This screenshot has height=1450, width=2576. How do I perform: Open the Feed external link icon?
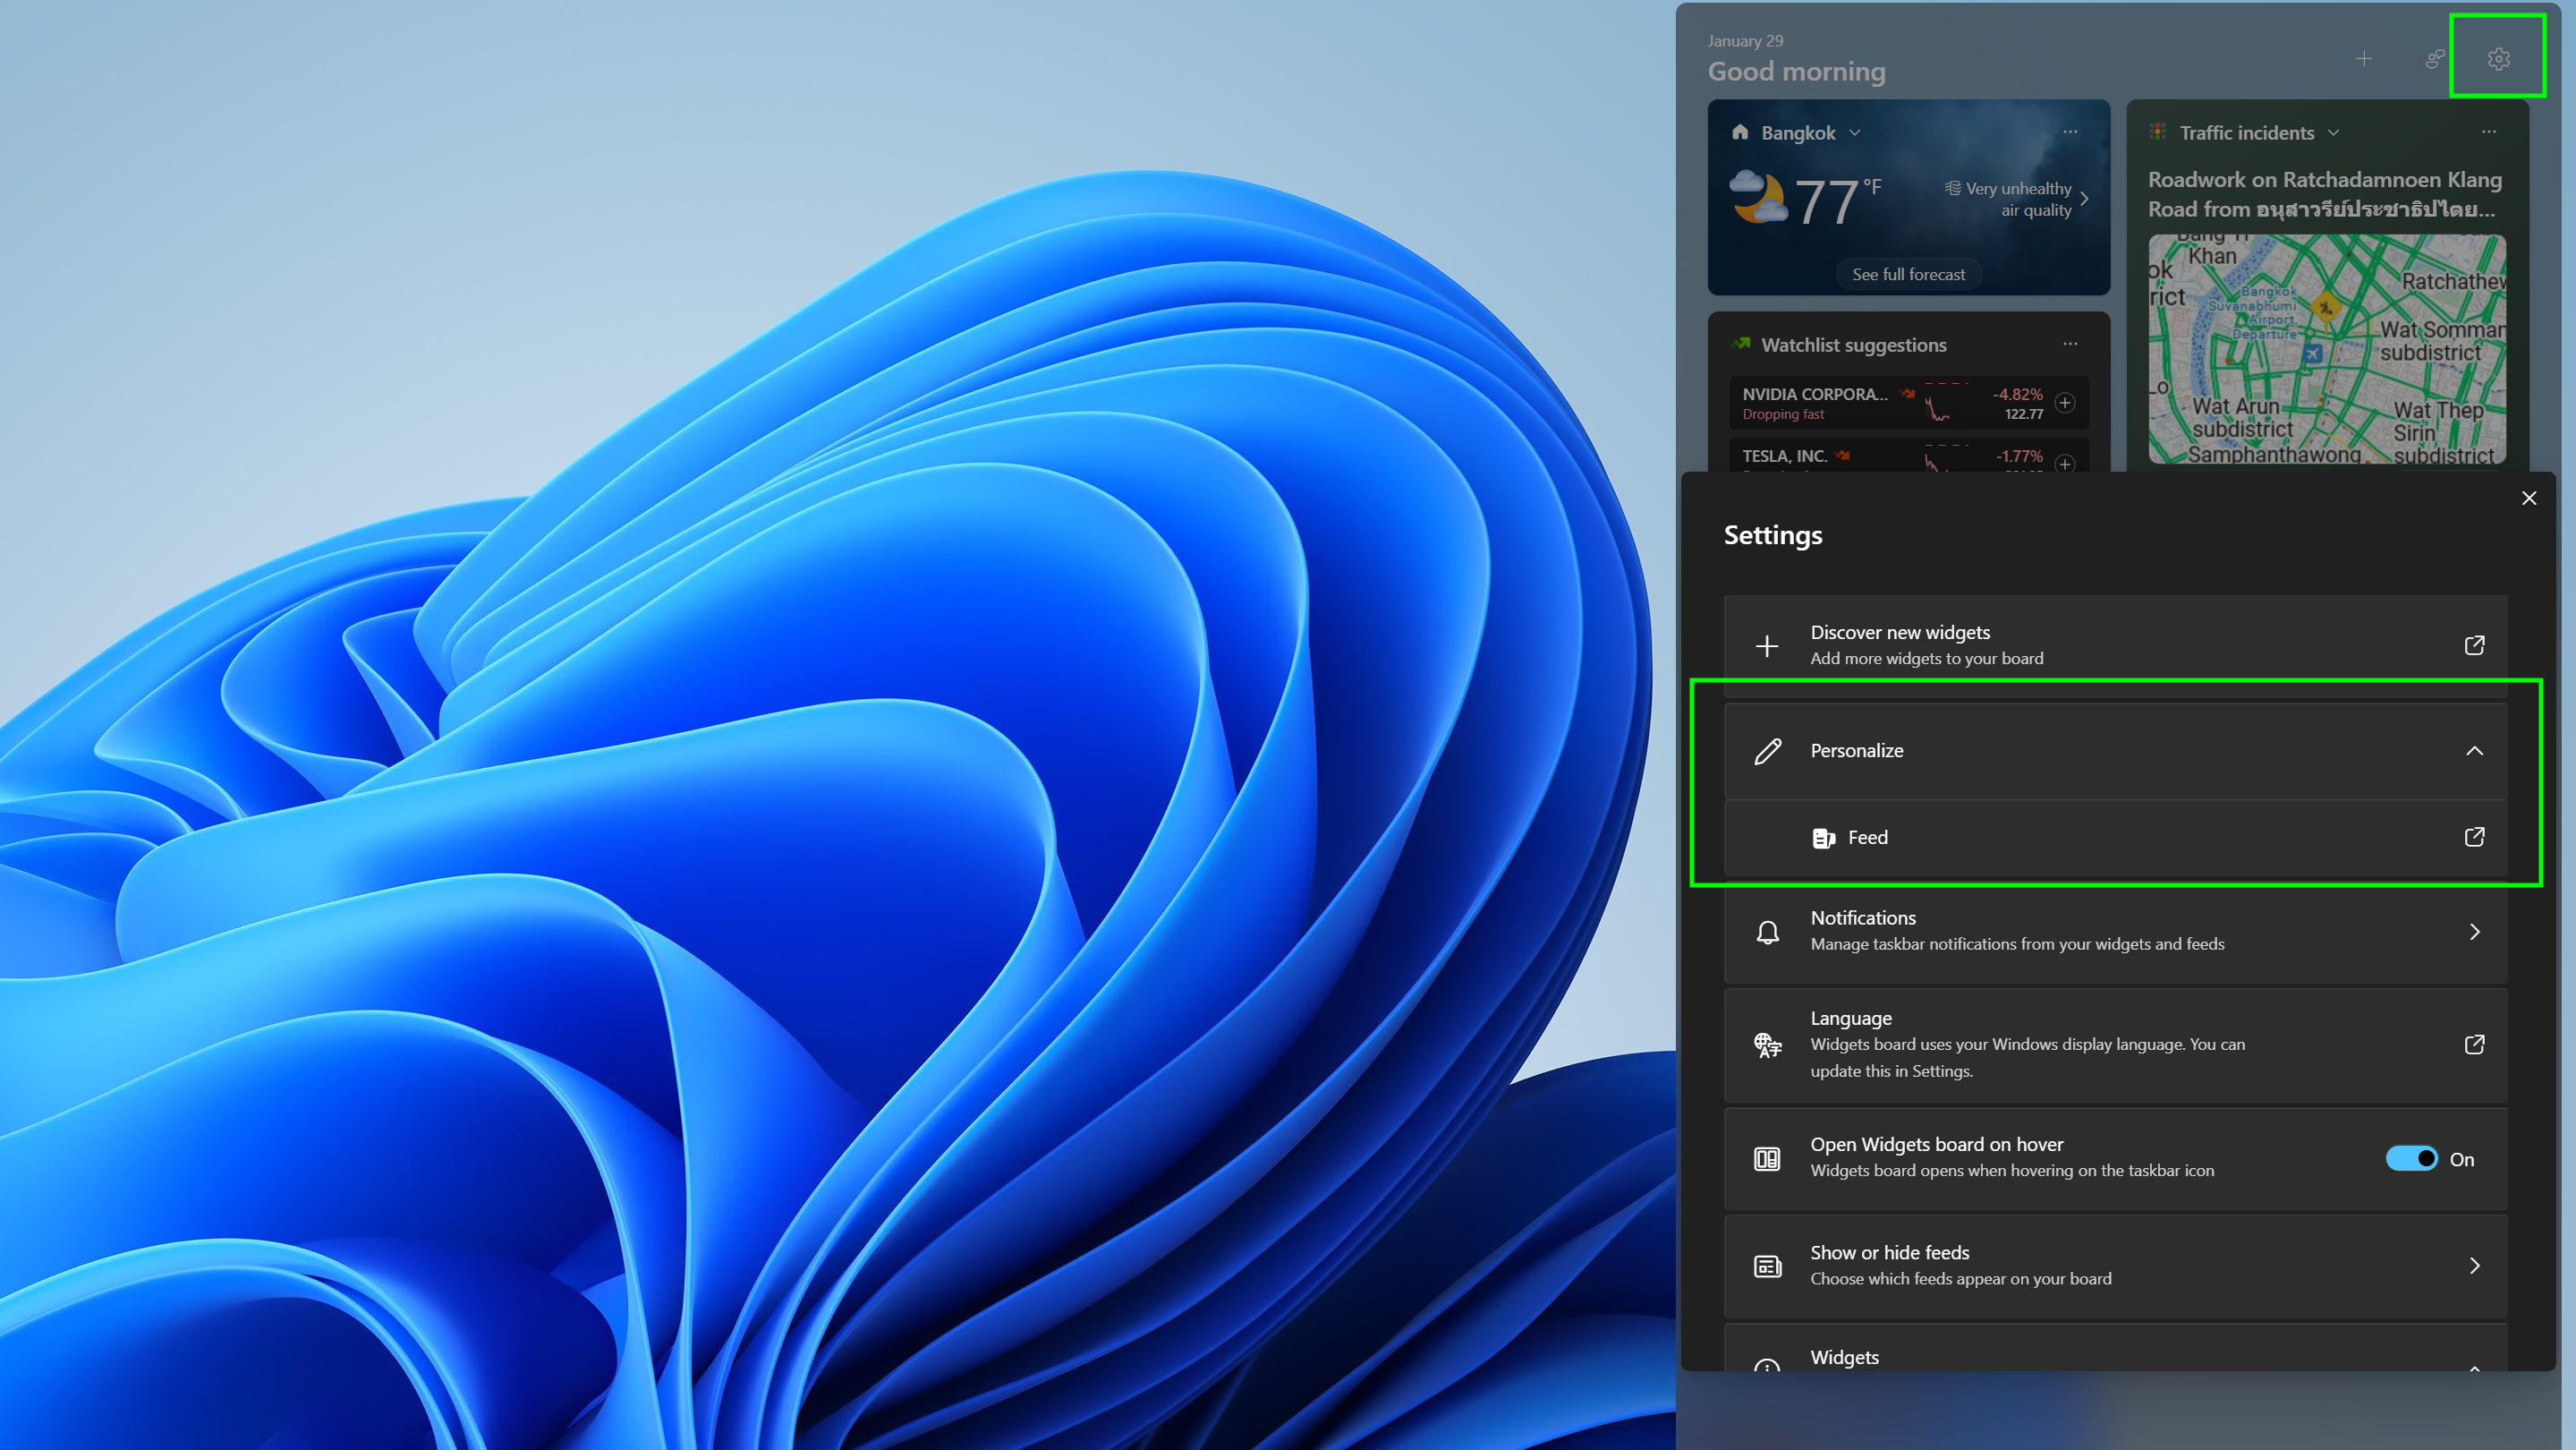click(x=2473, y=836)
